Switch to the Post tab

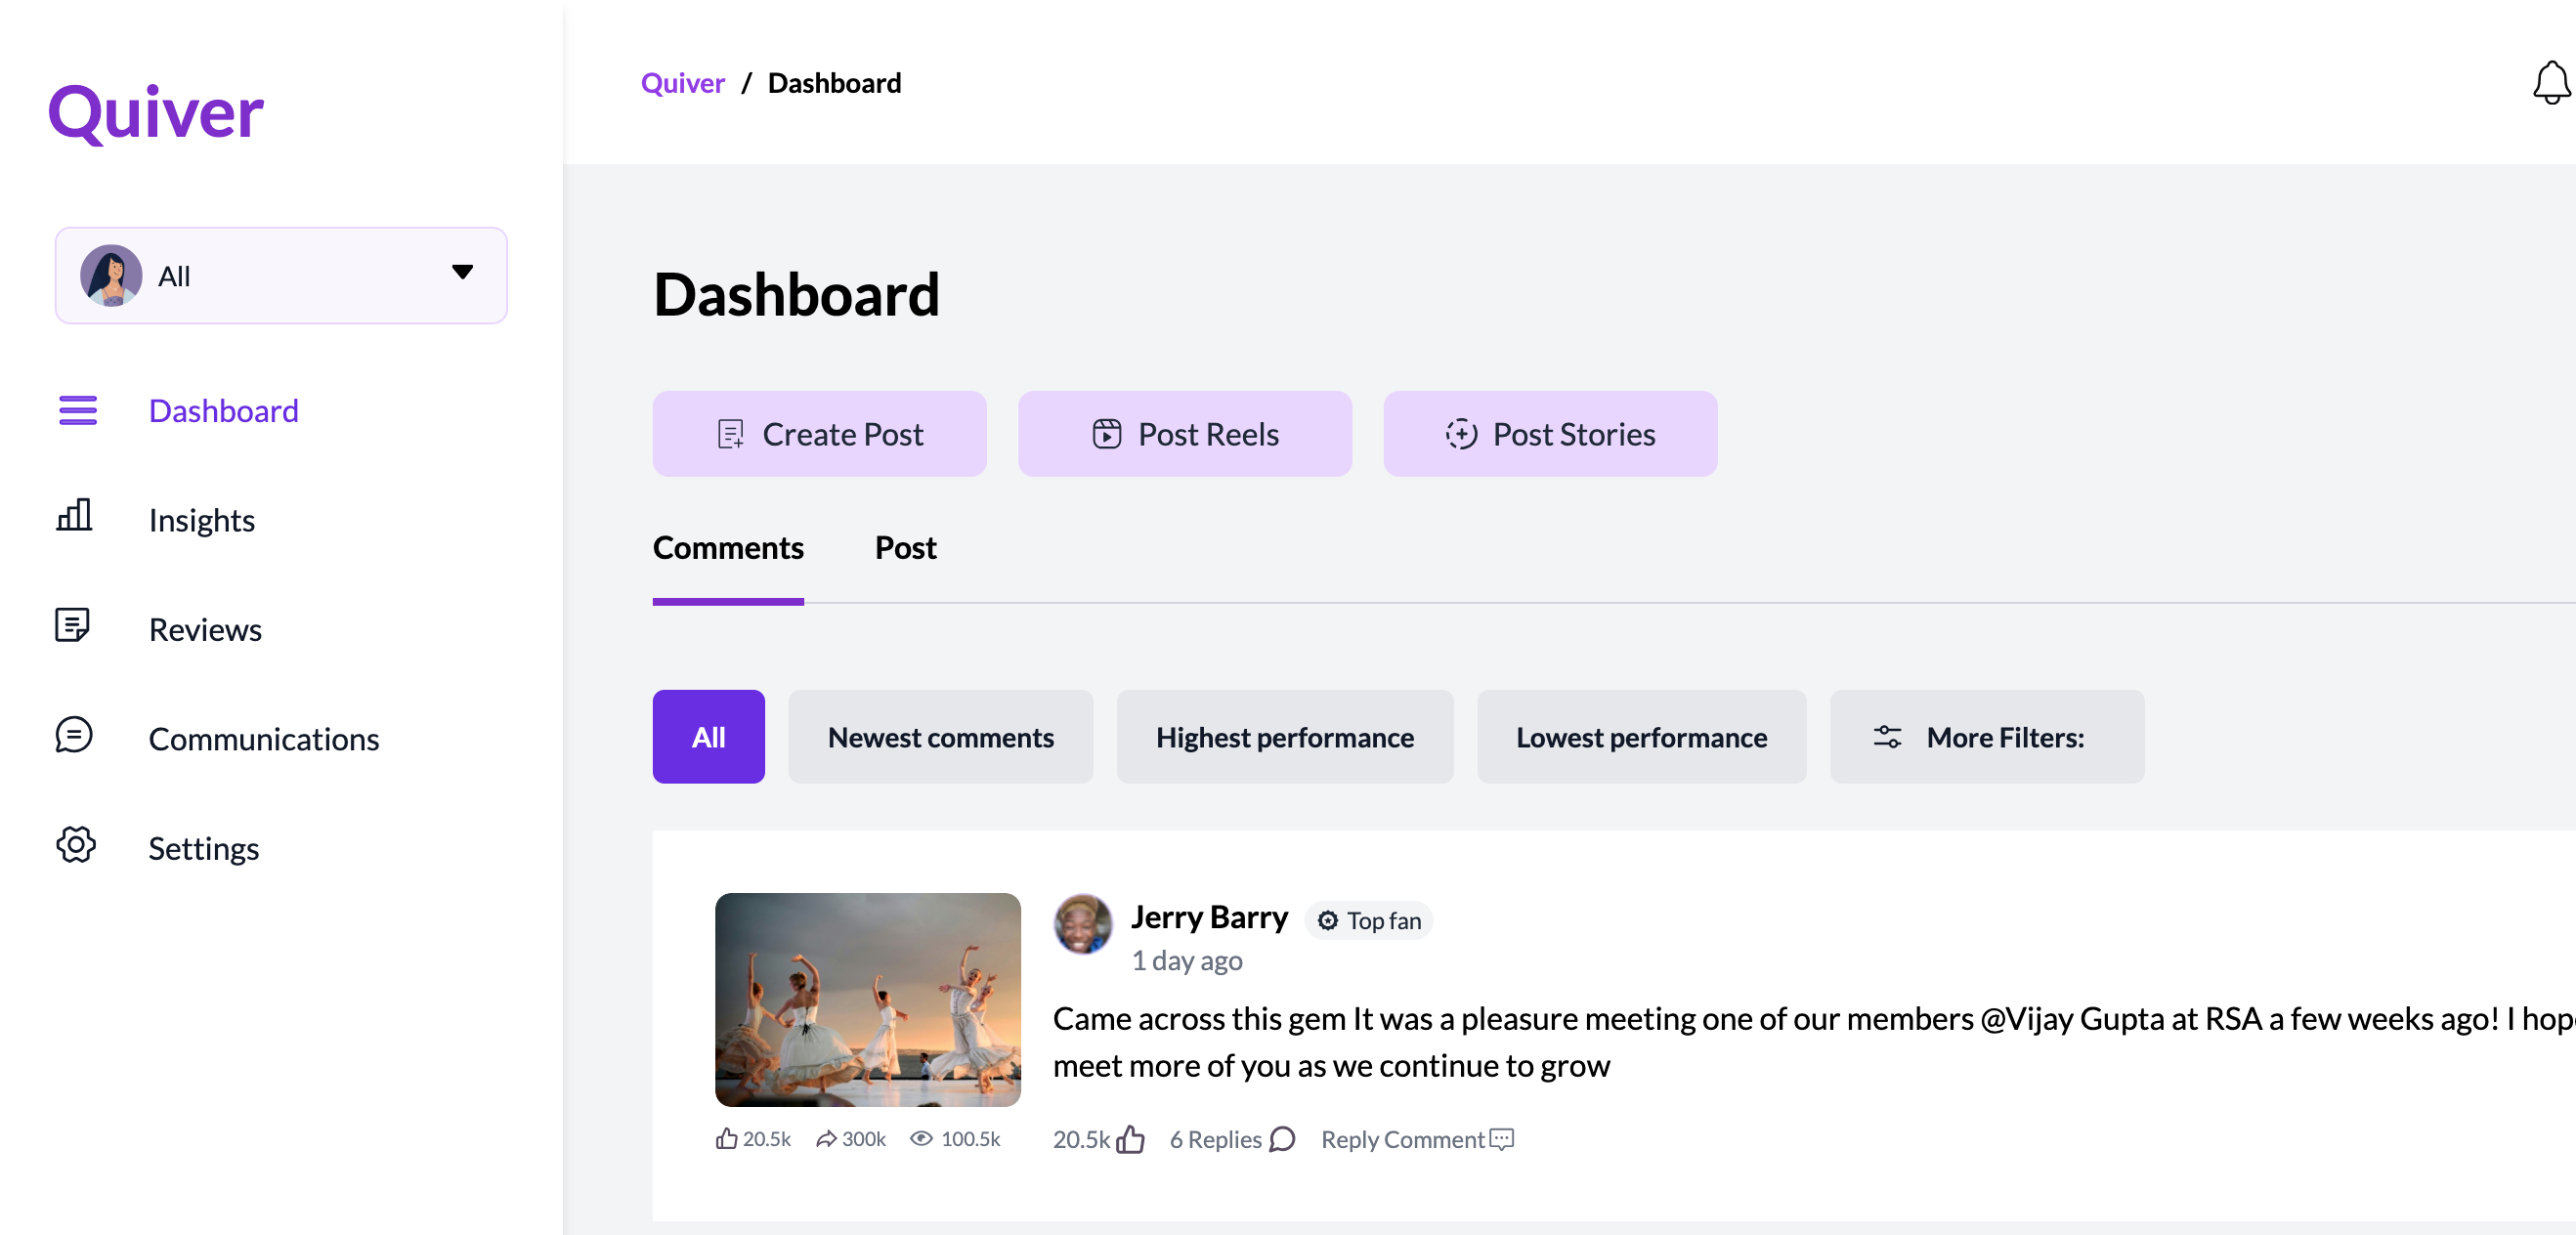click(x=905, y=547)
